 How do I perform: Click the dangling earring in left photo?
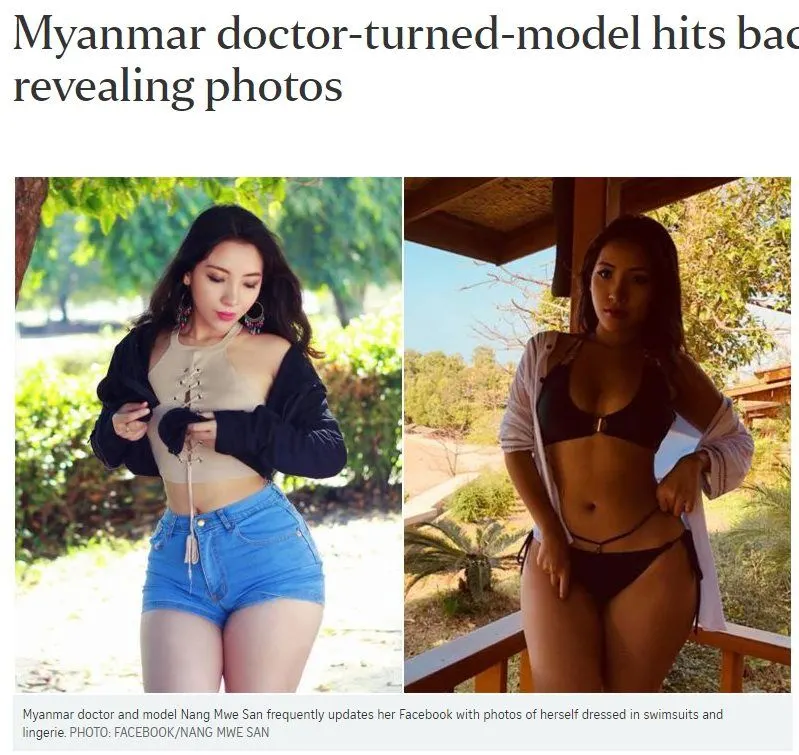coord(254,318)
